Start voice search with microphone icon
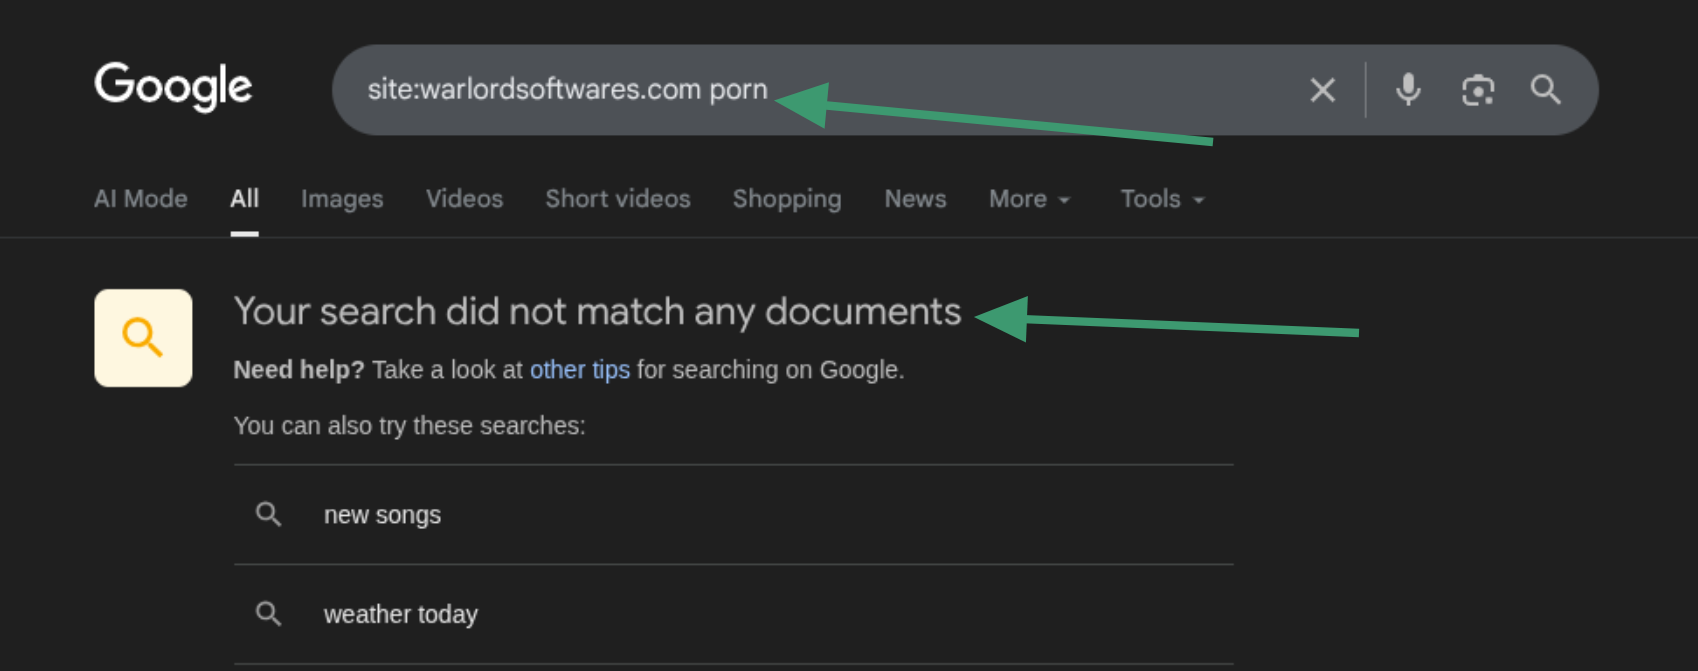This screenshot has width=1698, height=671. pyautogui.click(x=1408, y=90)
